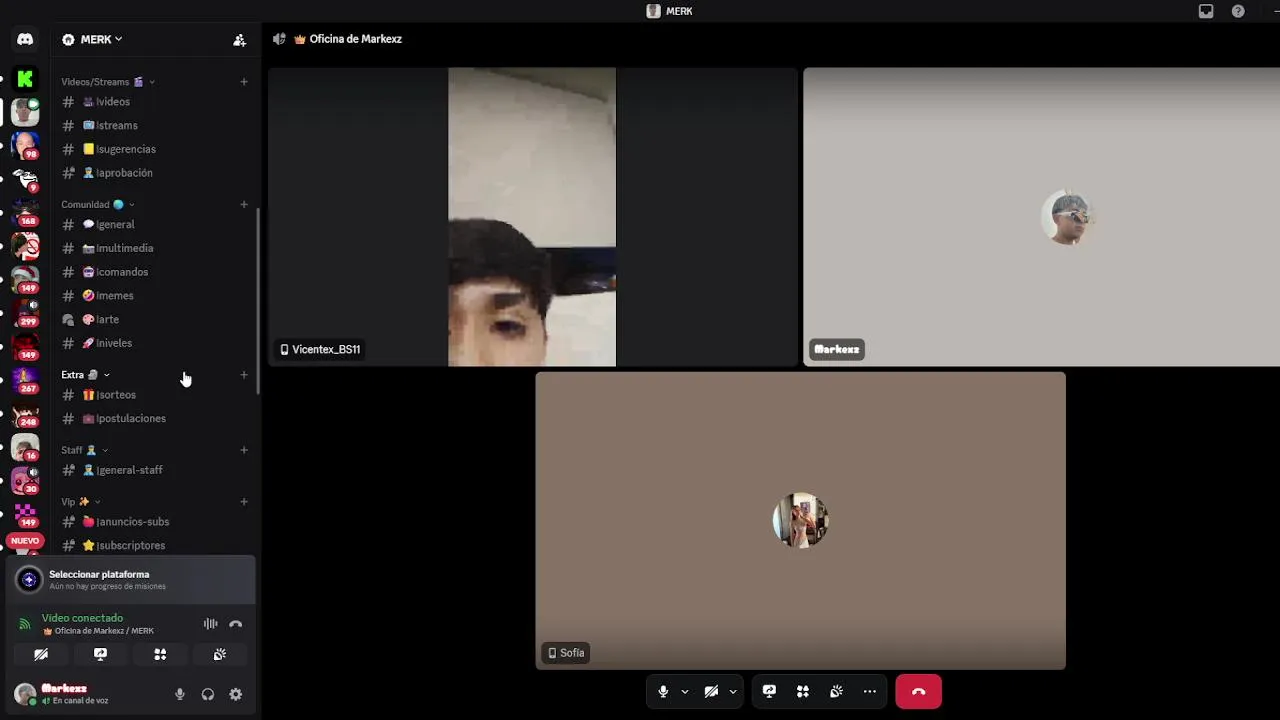Add channel to Extra category

(x=244, y=374)
